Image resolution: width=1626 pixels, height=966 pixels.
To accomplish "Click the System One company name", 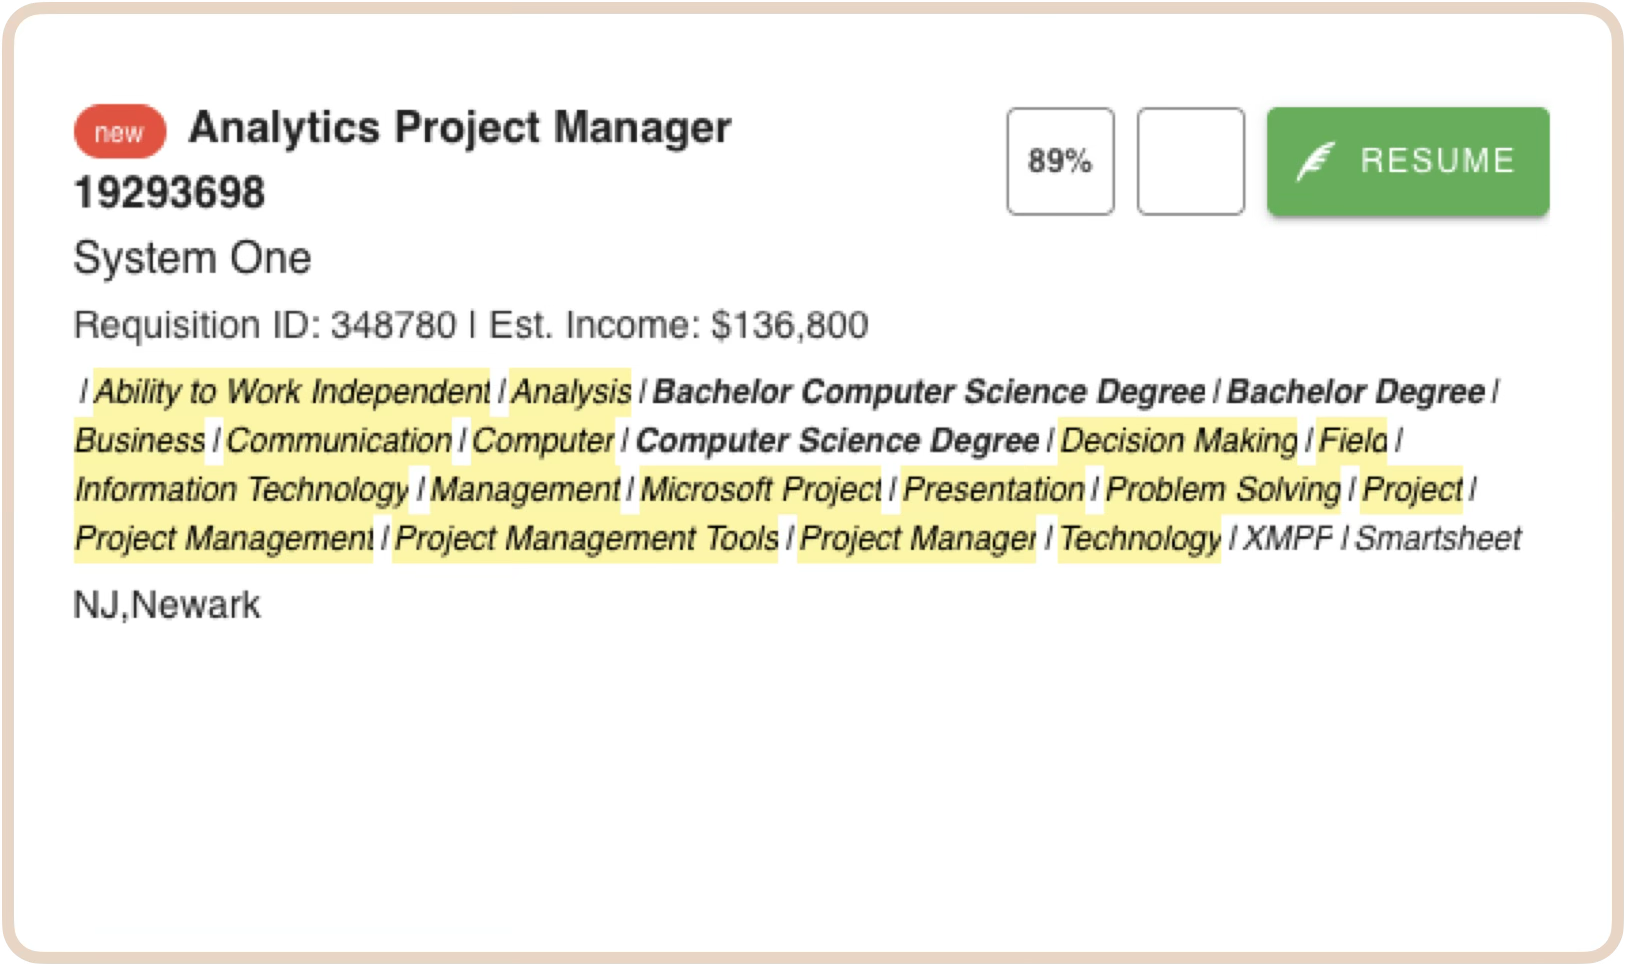I will click(192, 258).
